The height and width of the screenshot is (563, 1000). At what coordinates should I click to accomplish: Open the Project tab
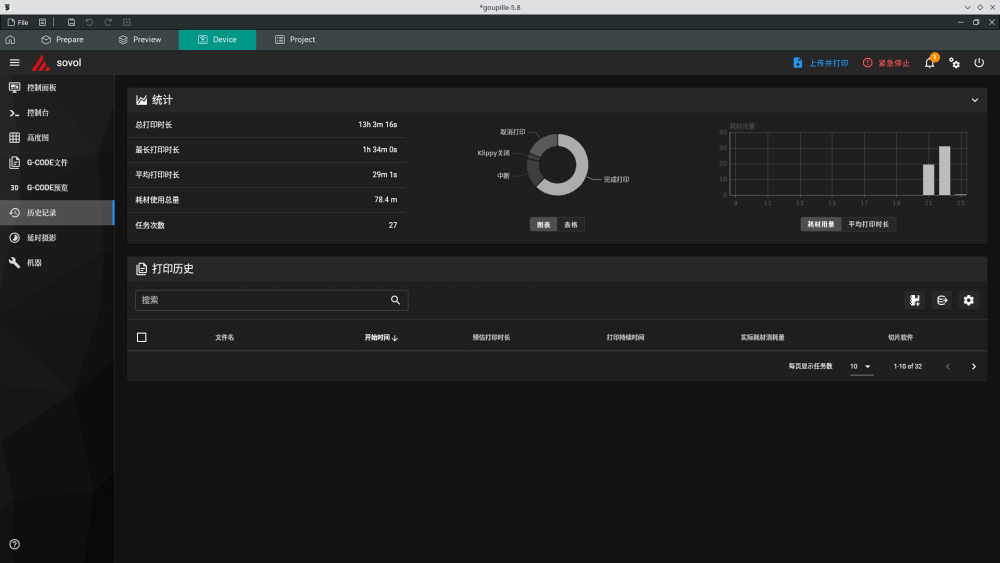pos(295,40)
